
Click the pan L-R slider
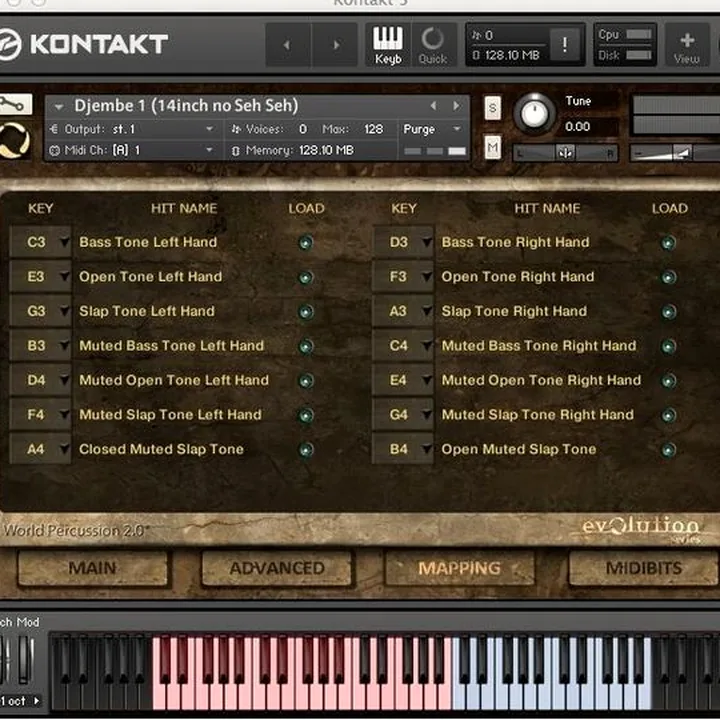click(565, 153)
